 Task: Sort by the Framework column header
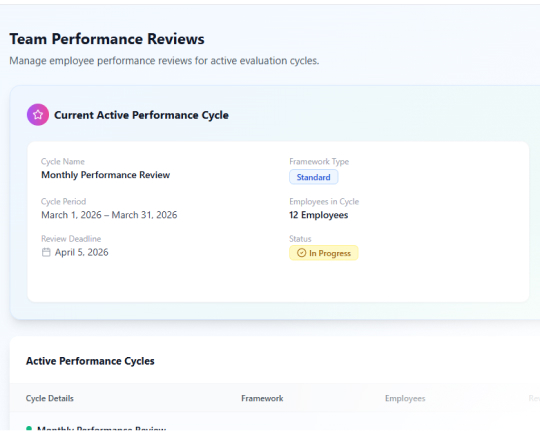[x=262, y=398]
